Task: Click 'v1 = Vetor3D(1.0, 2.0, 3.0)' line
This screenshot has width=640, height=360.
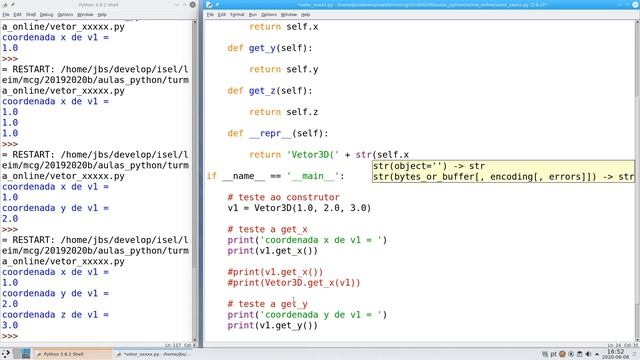Action: pos(299,208)
